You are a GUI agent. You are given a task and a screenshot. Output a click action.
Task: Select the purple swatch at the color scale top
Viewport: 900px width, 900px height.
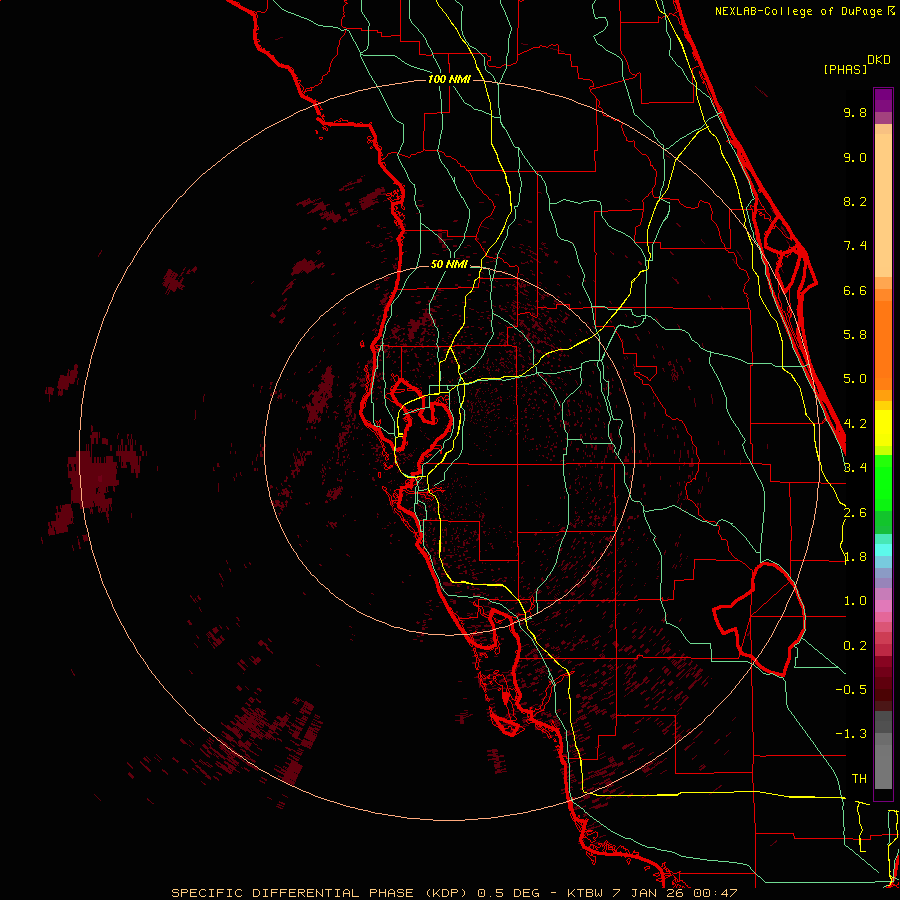pyautogui.click(x=883, y=100)
